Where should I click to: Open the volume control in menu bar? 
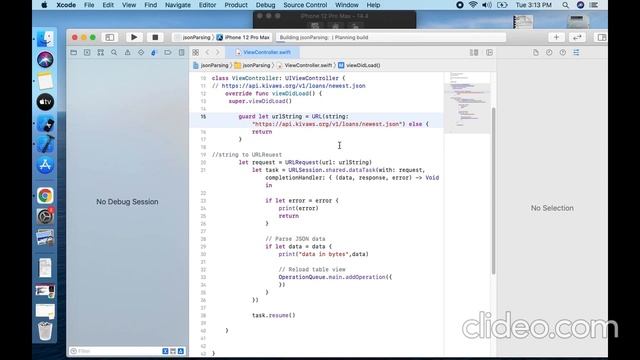point(487,5)
